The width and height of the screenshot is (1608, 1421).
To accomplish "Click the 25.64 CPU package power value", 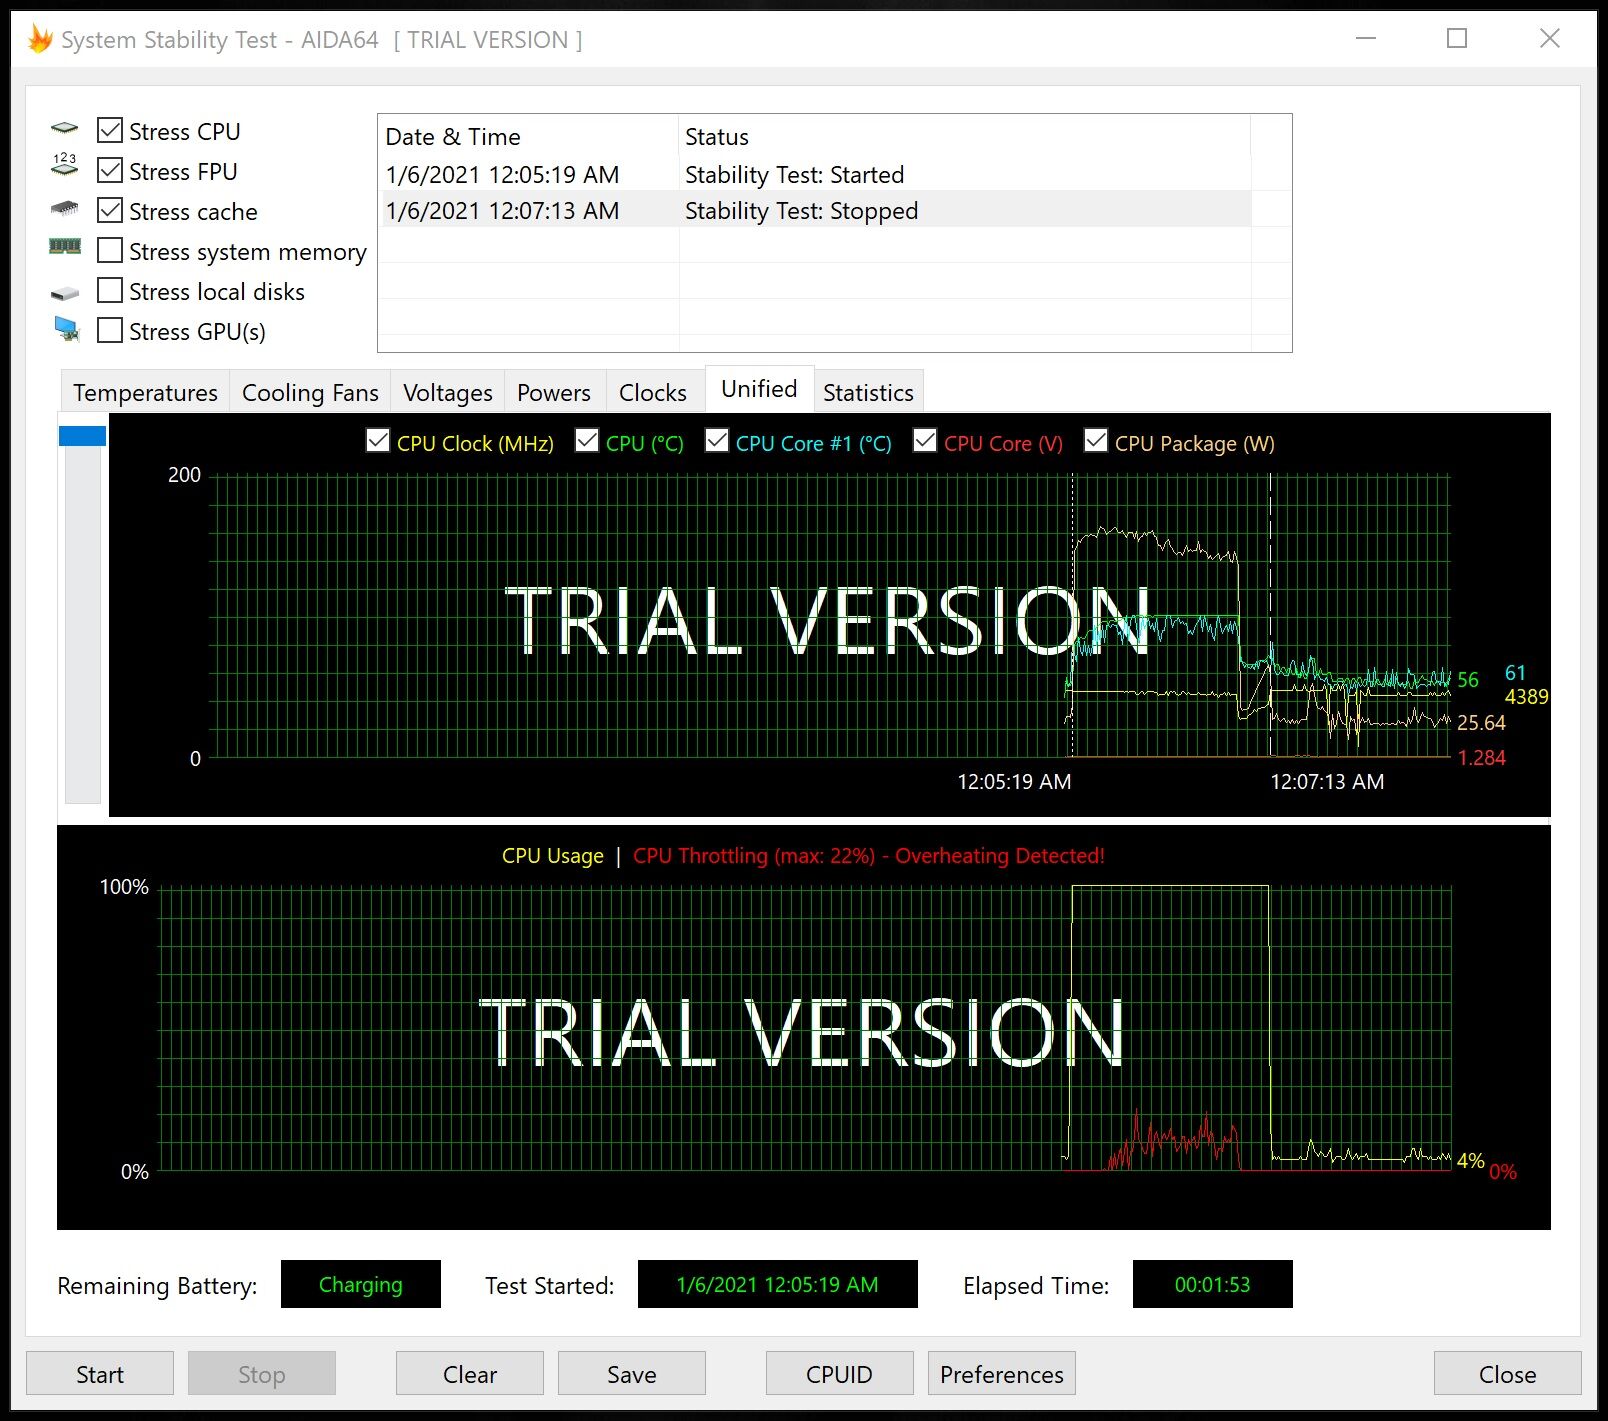I will 1481,722.
